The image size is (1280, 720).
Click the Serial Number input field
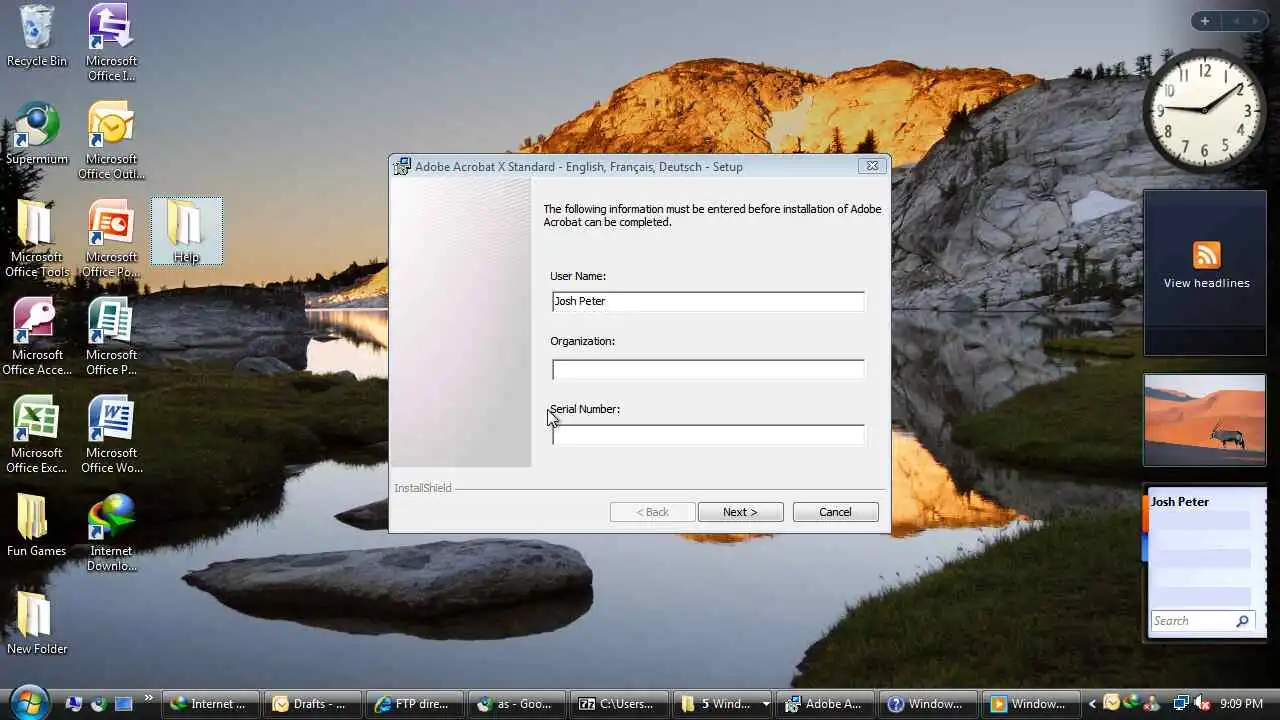click(708, 434)
